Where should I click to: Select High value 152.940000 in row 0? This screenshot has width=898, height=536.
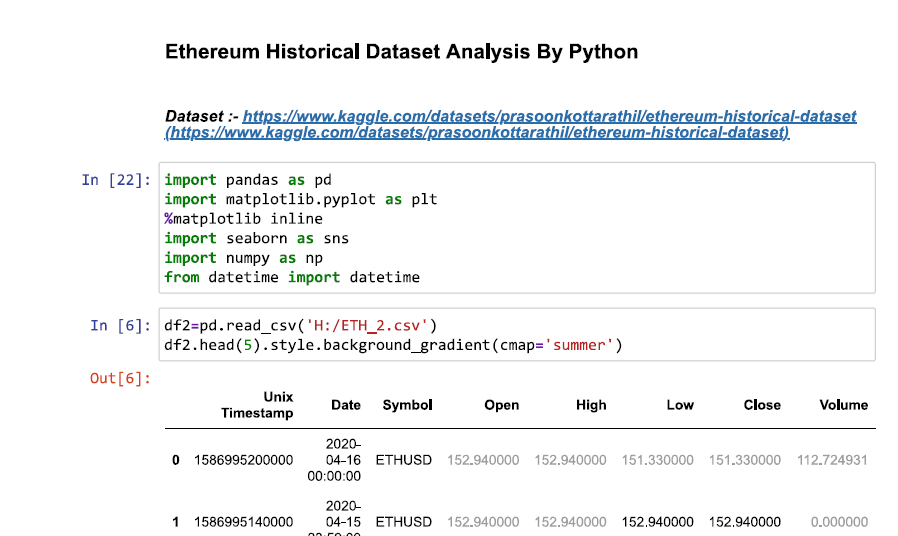pos(570,460)
